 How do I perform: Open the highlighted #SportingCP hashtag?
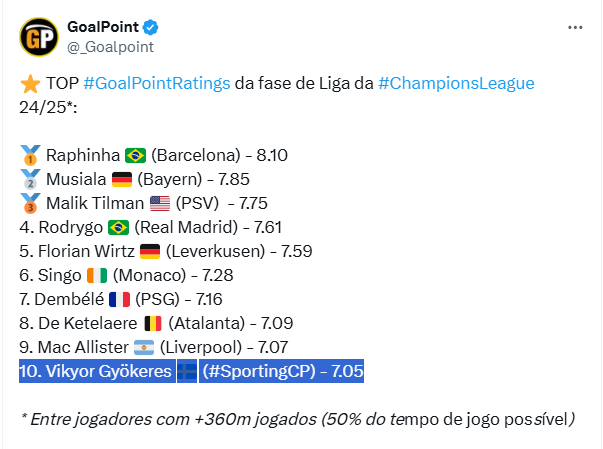[x=259, y=371]
